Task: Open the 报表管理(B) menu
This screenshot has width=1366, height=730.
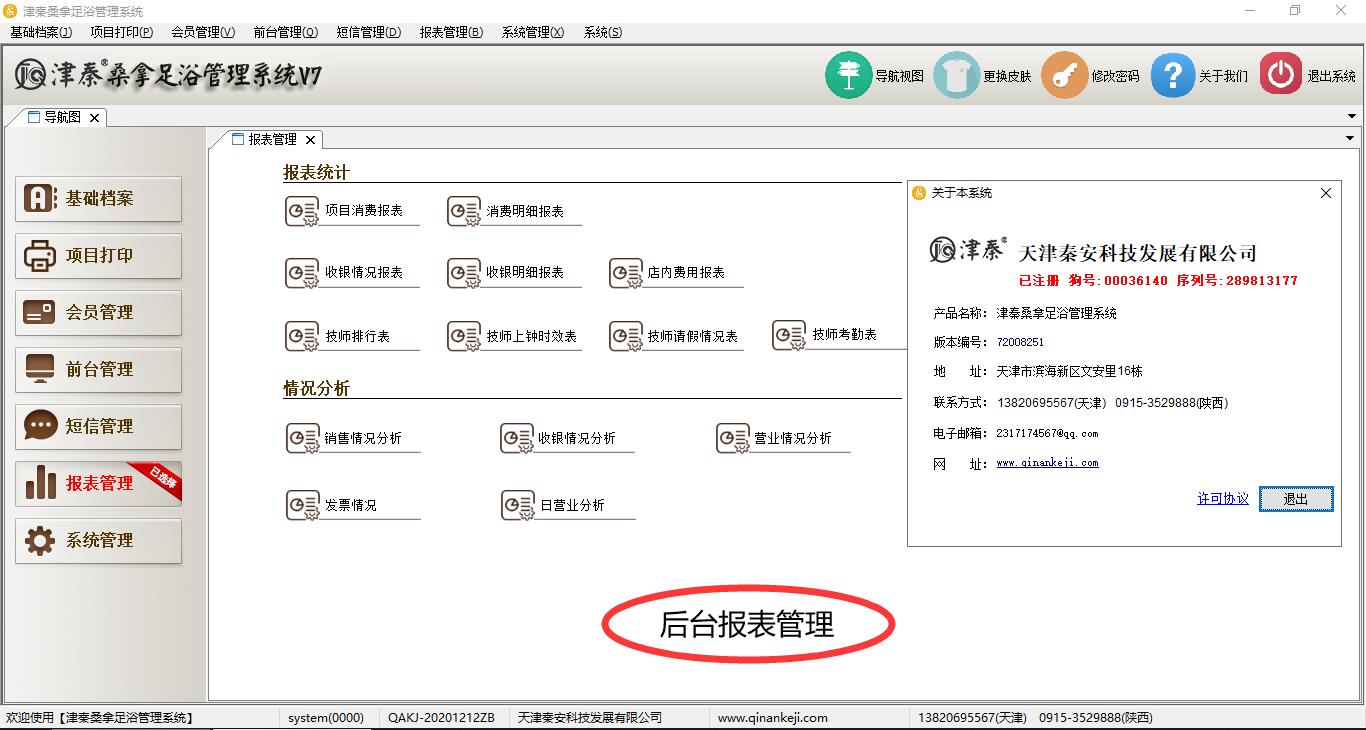Action: [x=450, y=32]
